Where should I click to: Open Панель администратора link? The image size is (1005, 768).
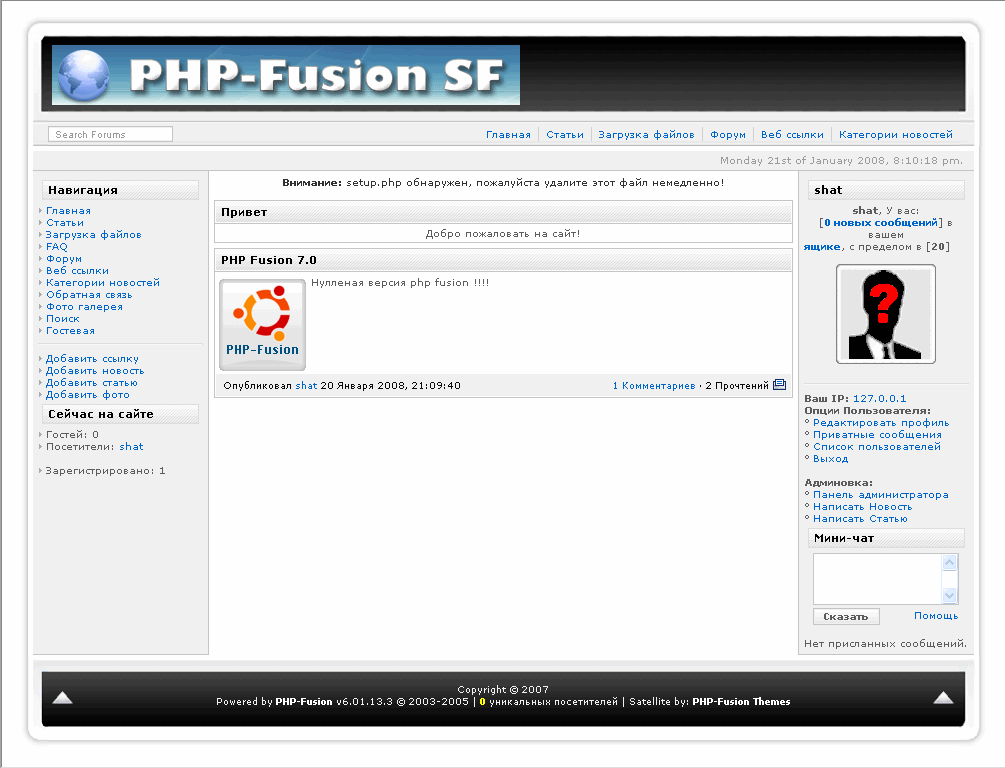(x=881, y=495)
